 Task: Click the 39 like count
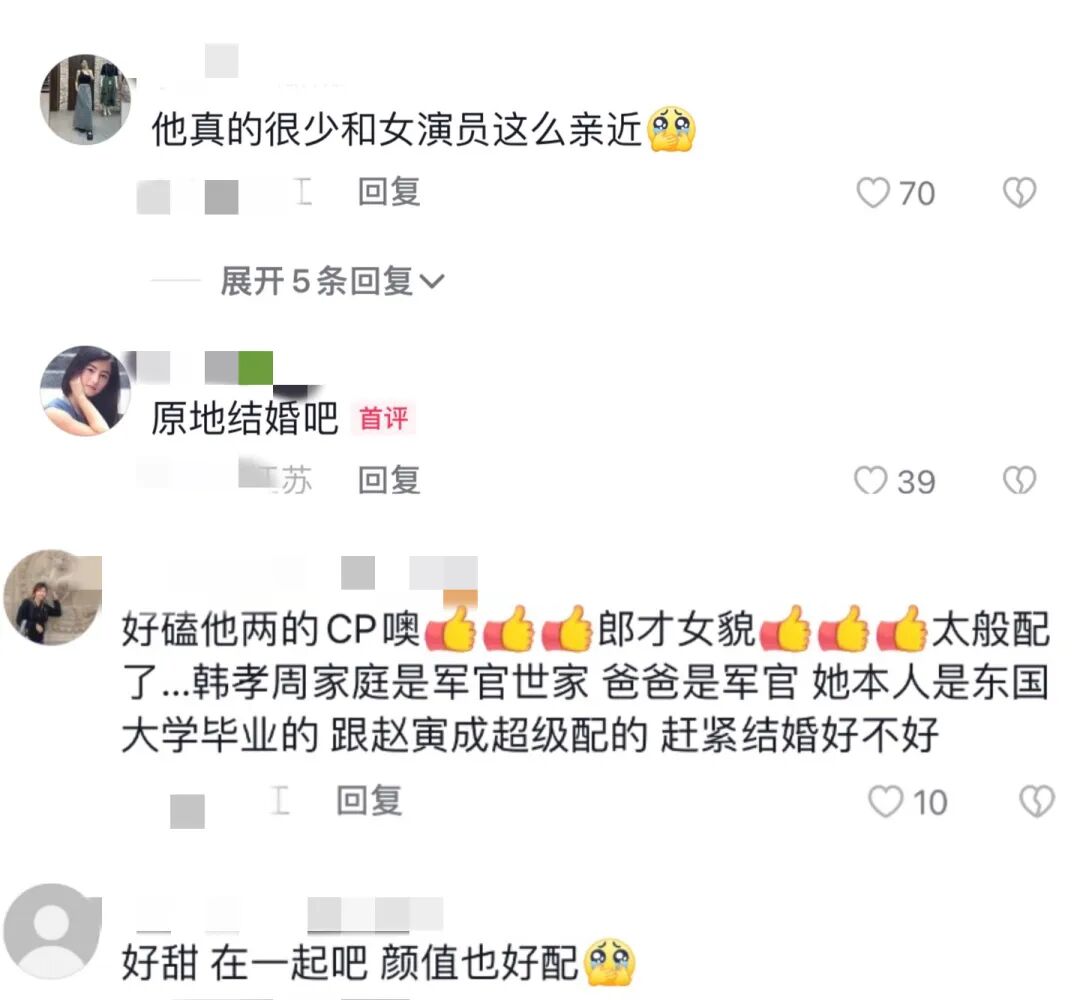[916, 481]
